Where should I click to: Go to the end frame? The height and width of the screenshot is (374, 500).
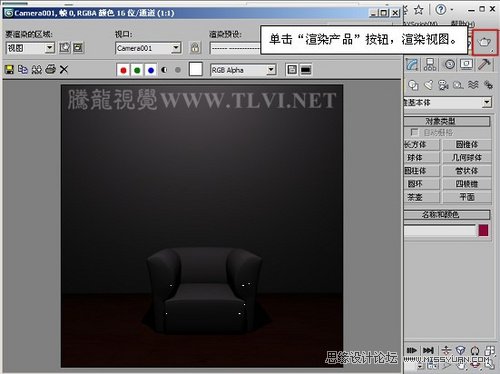[428, 350]
